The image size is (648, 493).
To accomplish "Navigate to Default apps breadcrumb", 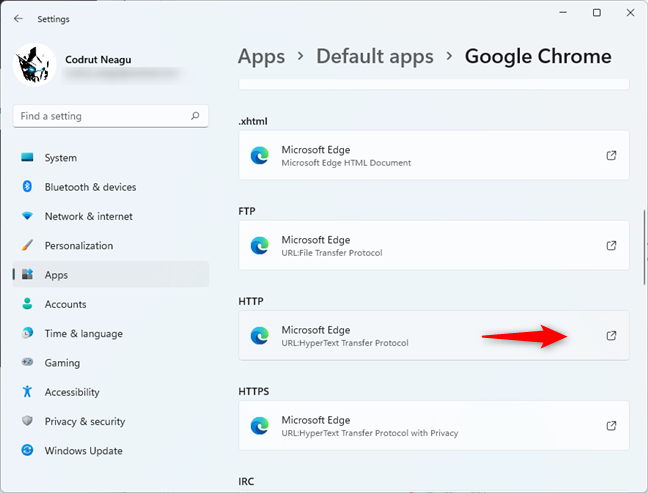I will click(x=375, y=56).
